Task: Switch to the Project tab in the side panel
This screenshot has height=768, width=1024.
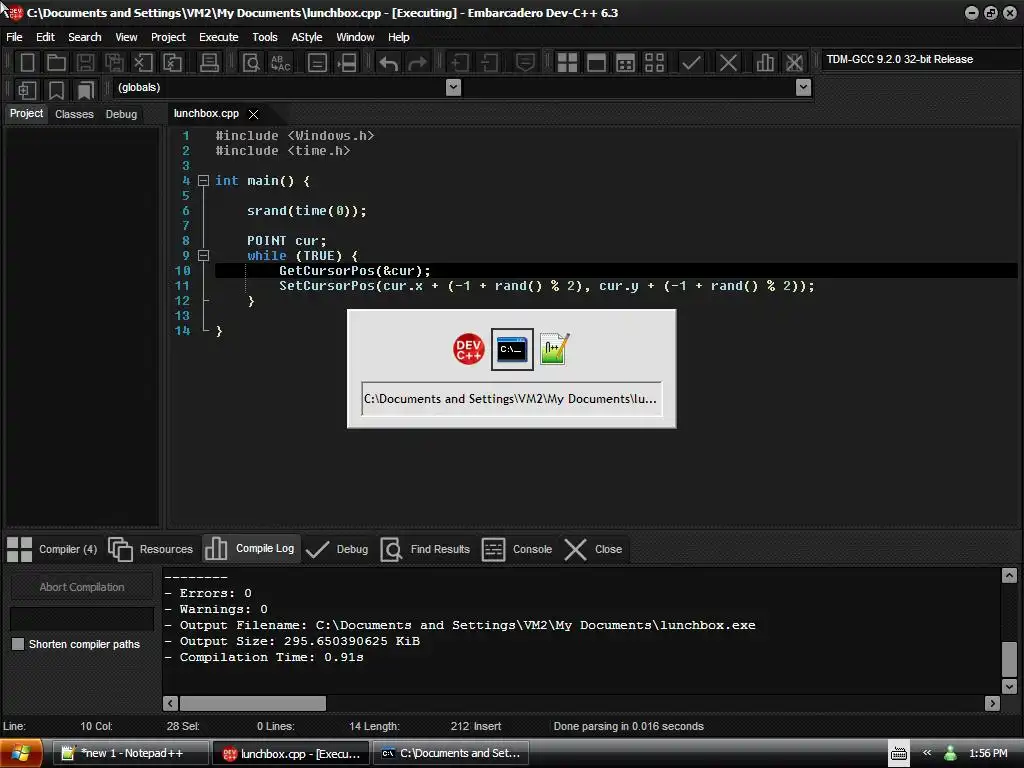Action: (26, 113)
